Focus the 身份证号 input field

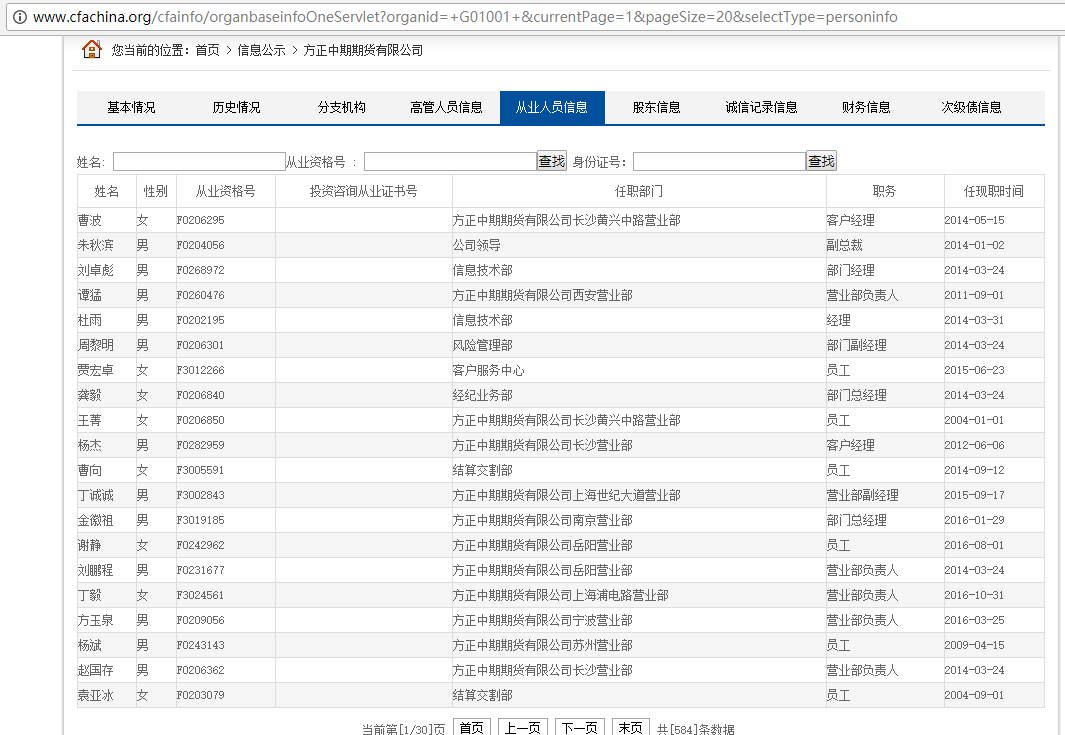click(719, 162)
